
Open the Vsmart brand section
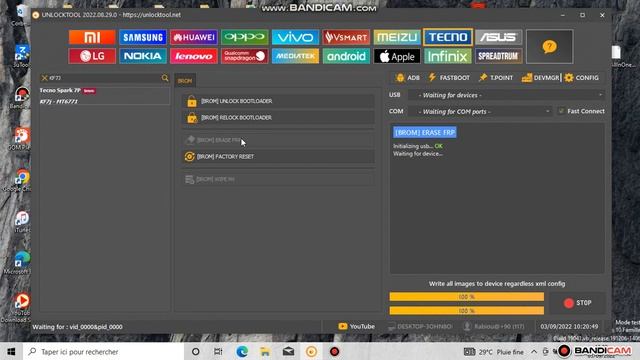346,37
